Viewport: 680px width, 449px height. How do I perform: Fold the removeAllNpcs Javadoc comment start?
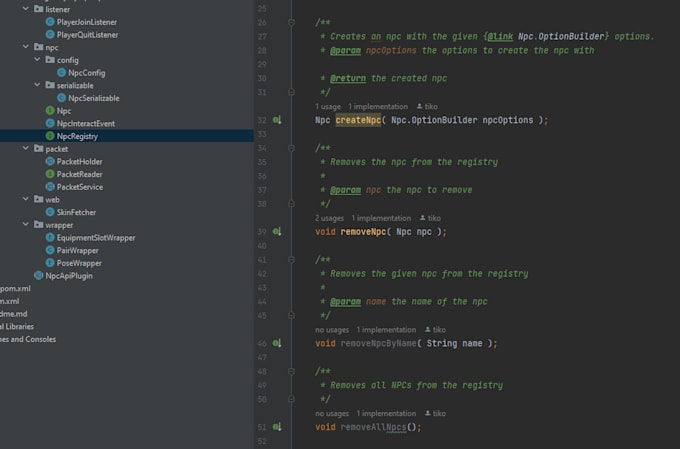pos(291,371)
